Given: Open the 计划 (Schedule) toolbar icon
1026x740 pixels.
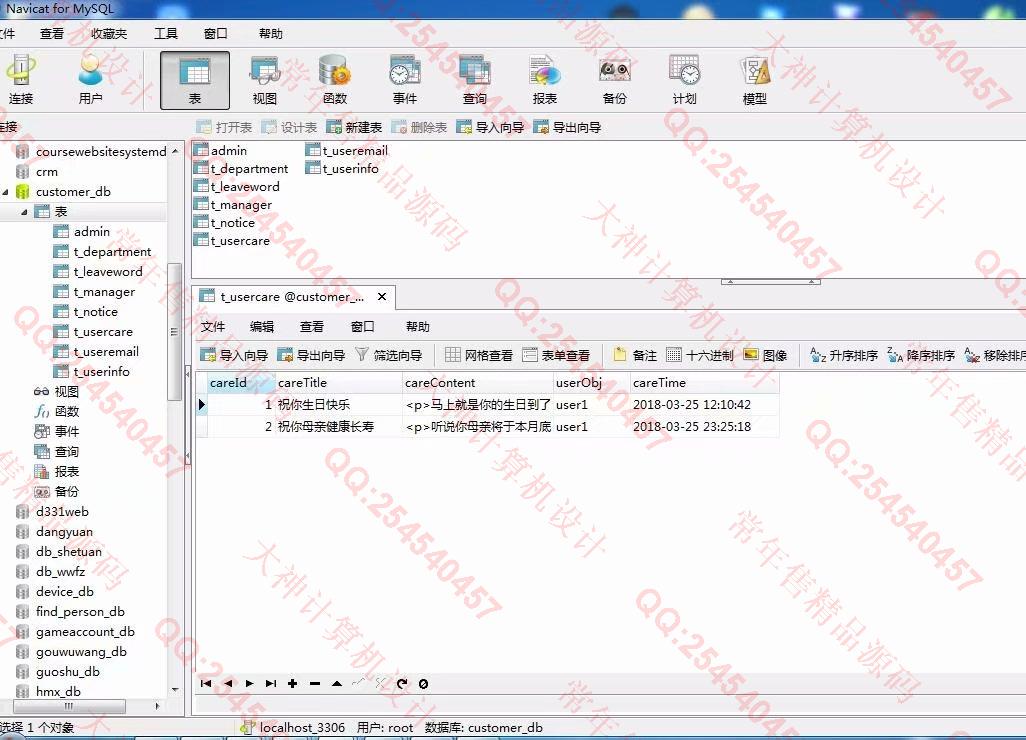Looking at the screenshot, I should pos(684,80).
